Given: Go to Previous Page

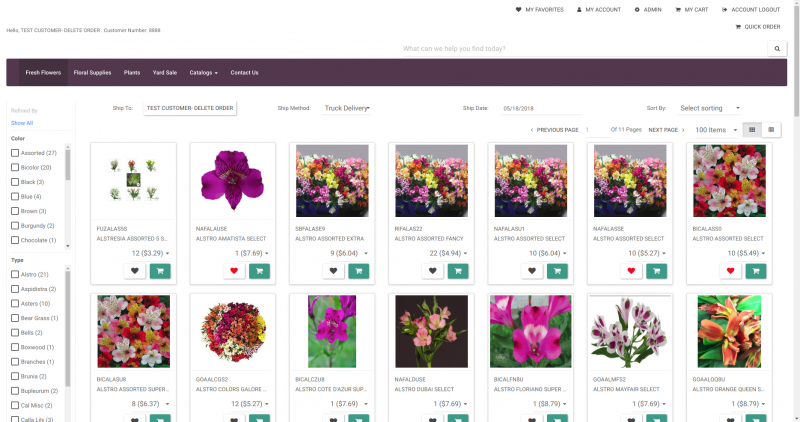Looking at the screenshot, I should coord(555,130).
